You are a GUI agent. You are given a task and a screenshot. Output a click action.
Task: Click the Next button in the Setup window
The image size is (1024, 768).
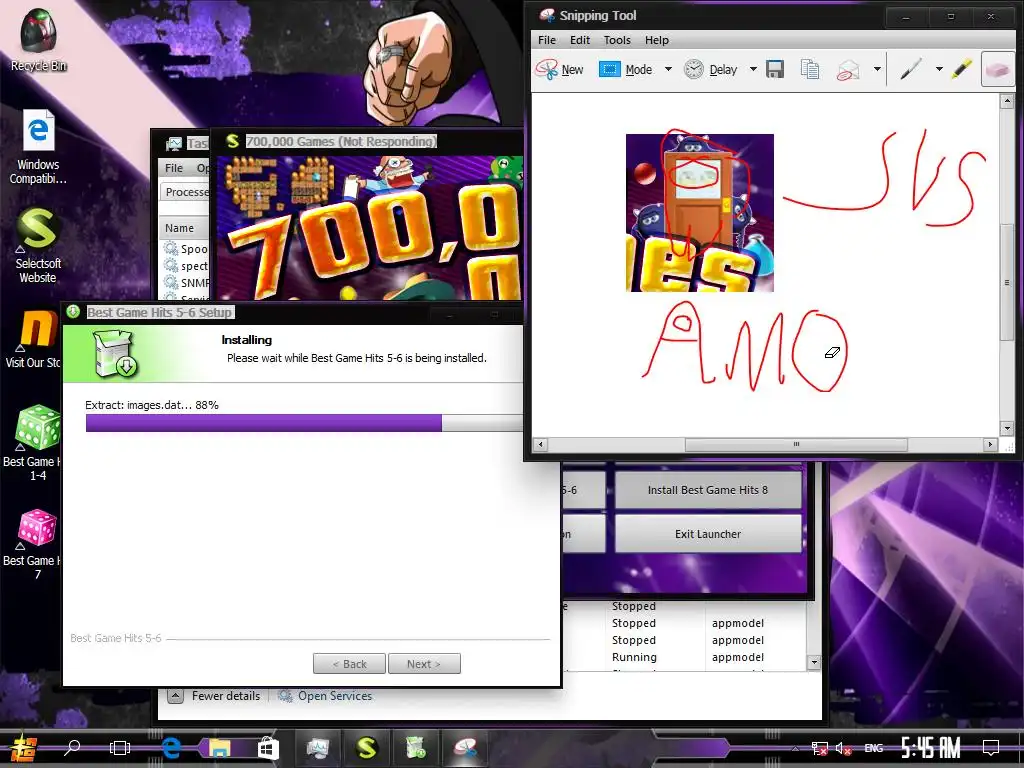click(424, 664)
